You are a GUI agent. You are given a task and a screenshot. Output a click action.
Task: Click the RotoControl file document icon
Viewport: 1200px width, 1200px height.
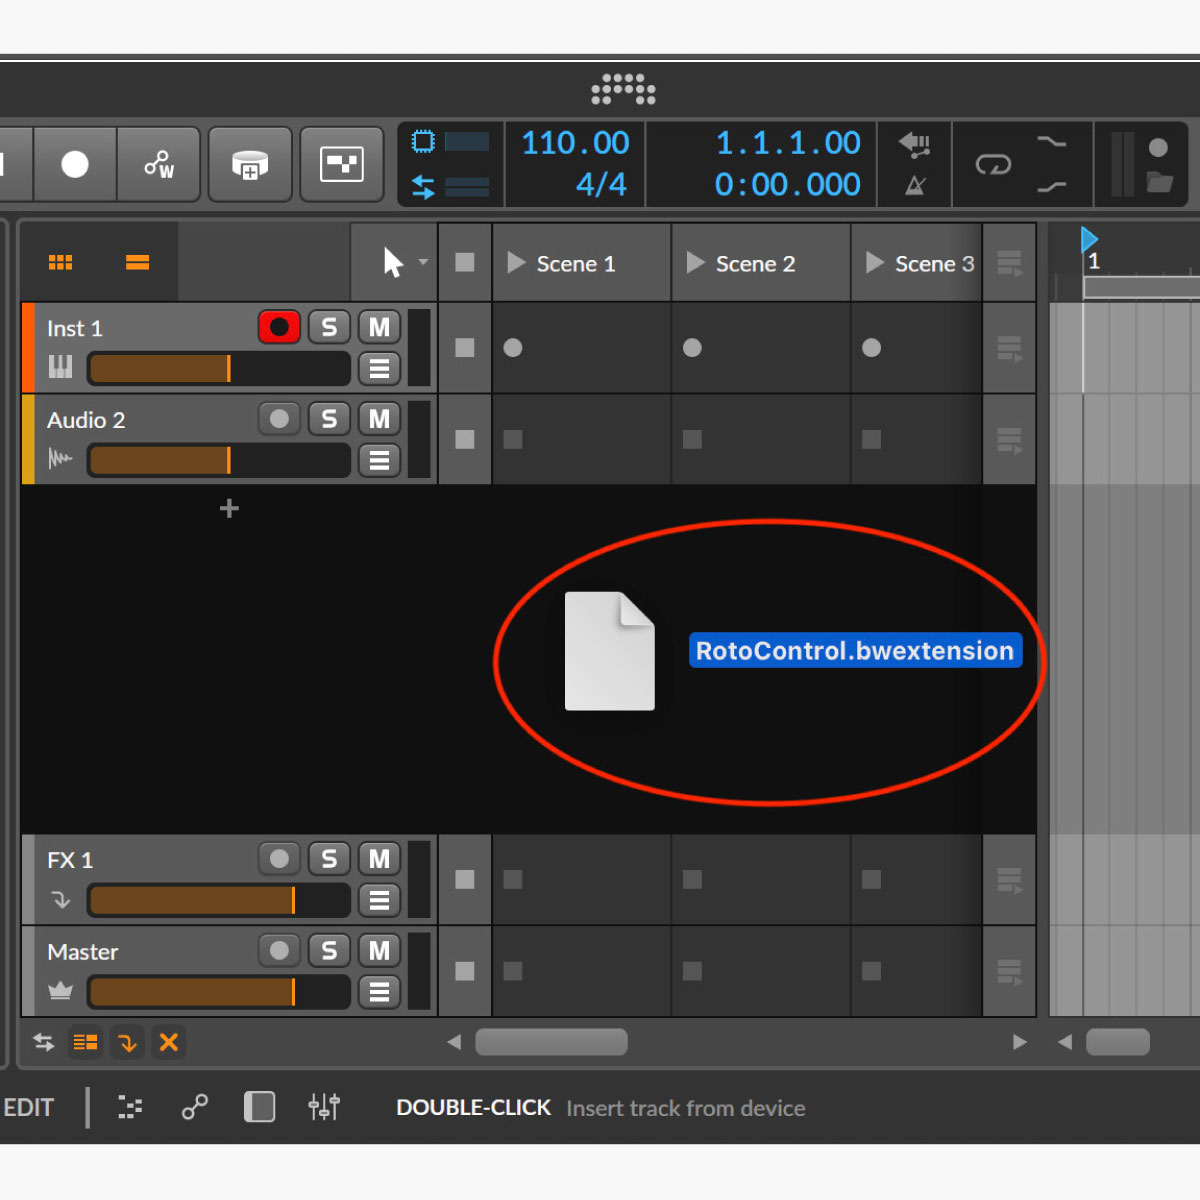(610, 651)
